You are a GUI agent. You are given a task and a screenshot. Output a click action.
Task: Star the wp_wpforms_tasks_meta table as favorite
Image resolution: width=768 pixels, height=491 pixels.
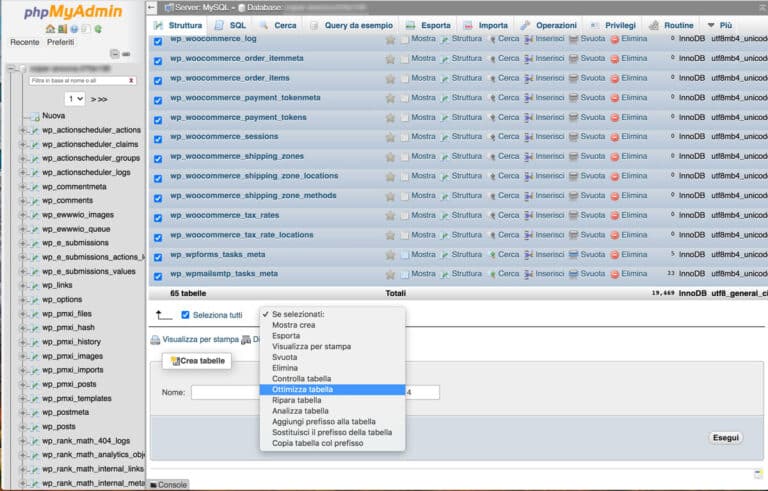390,255
